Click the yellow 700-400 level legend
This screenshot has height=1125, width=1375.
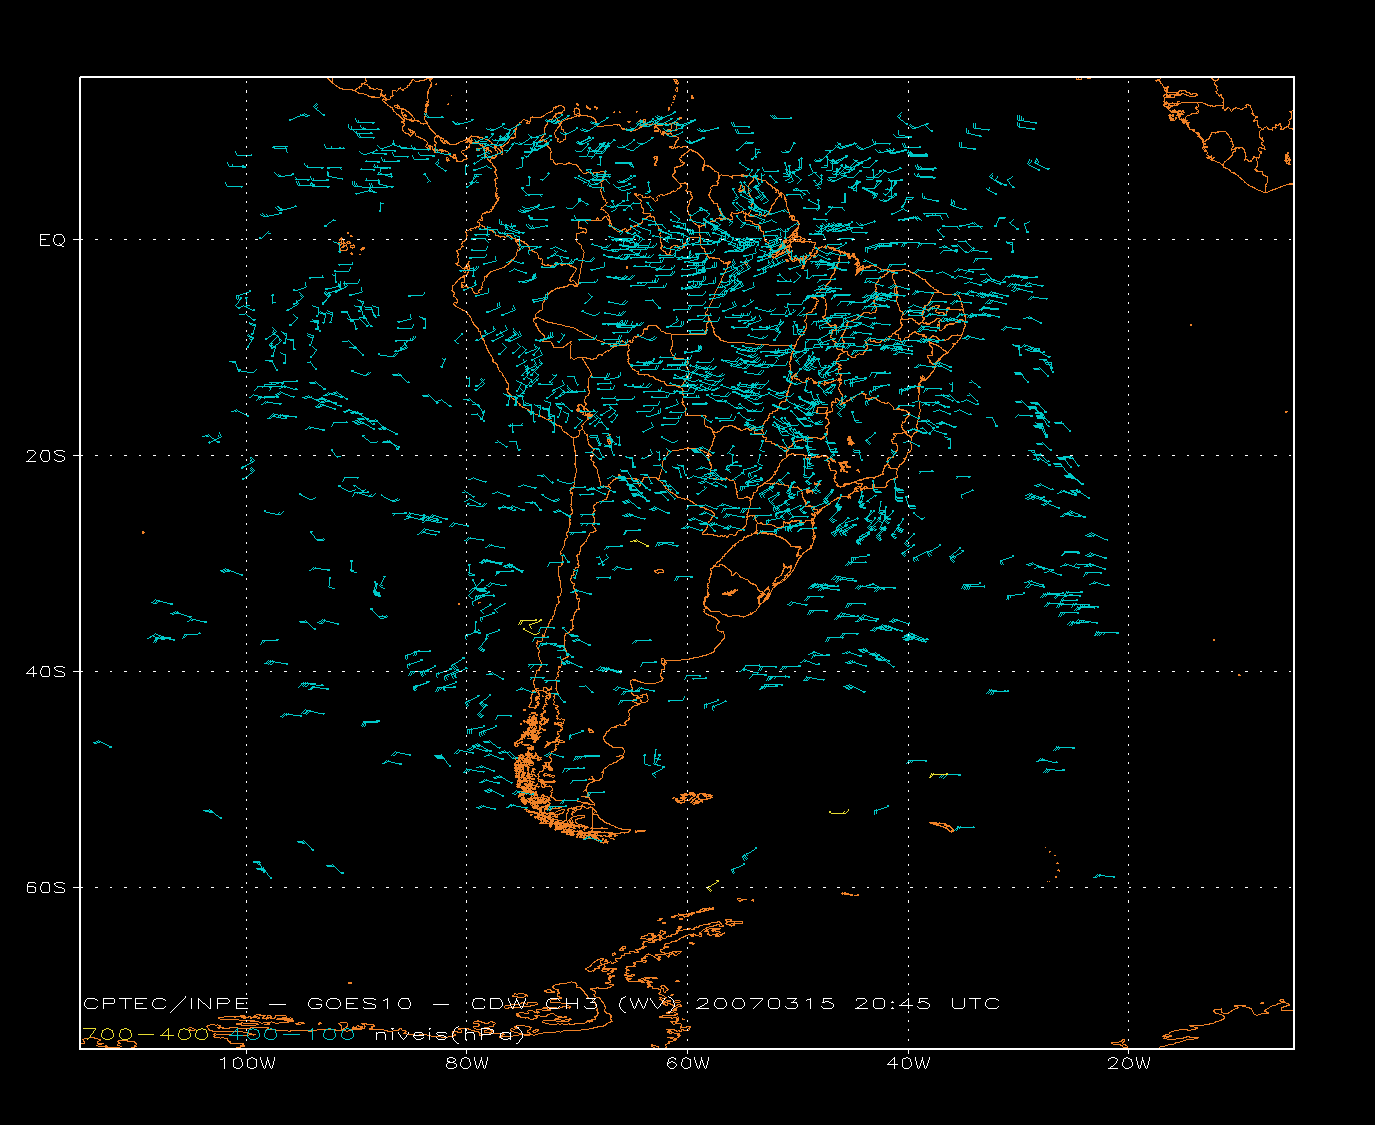click(146, 1034)
